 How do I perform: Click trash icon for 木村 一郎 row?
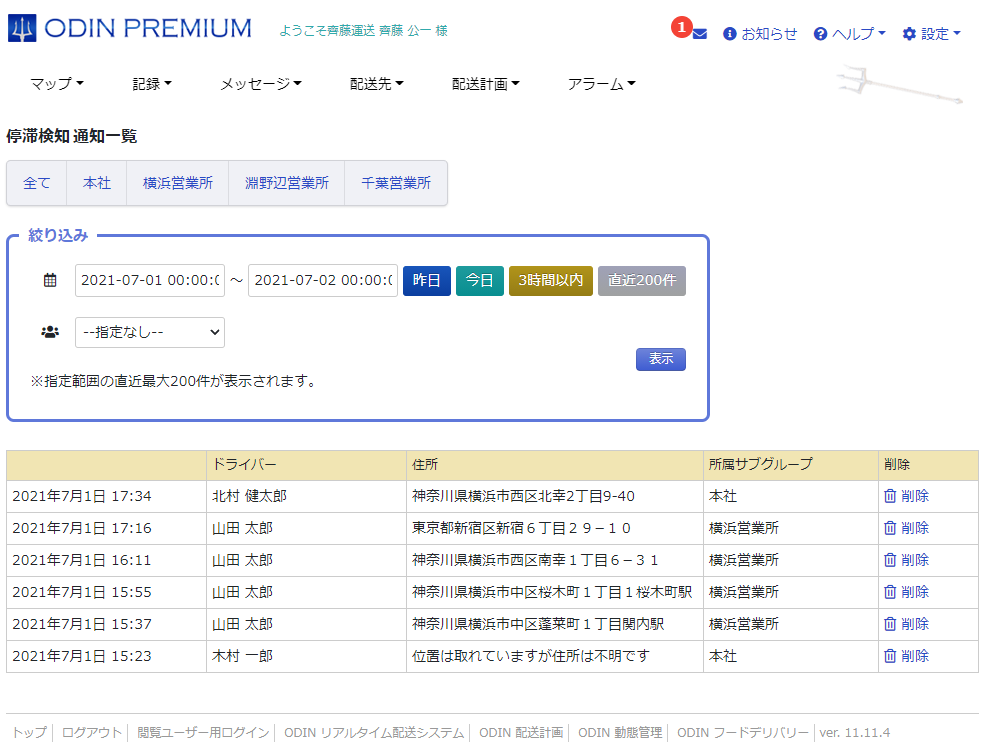click(890, 656)
